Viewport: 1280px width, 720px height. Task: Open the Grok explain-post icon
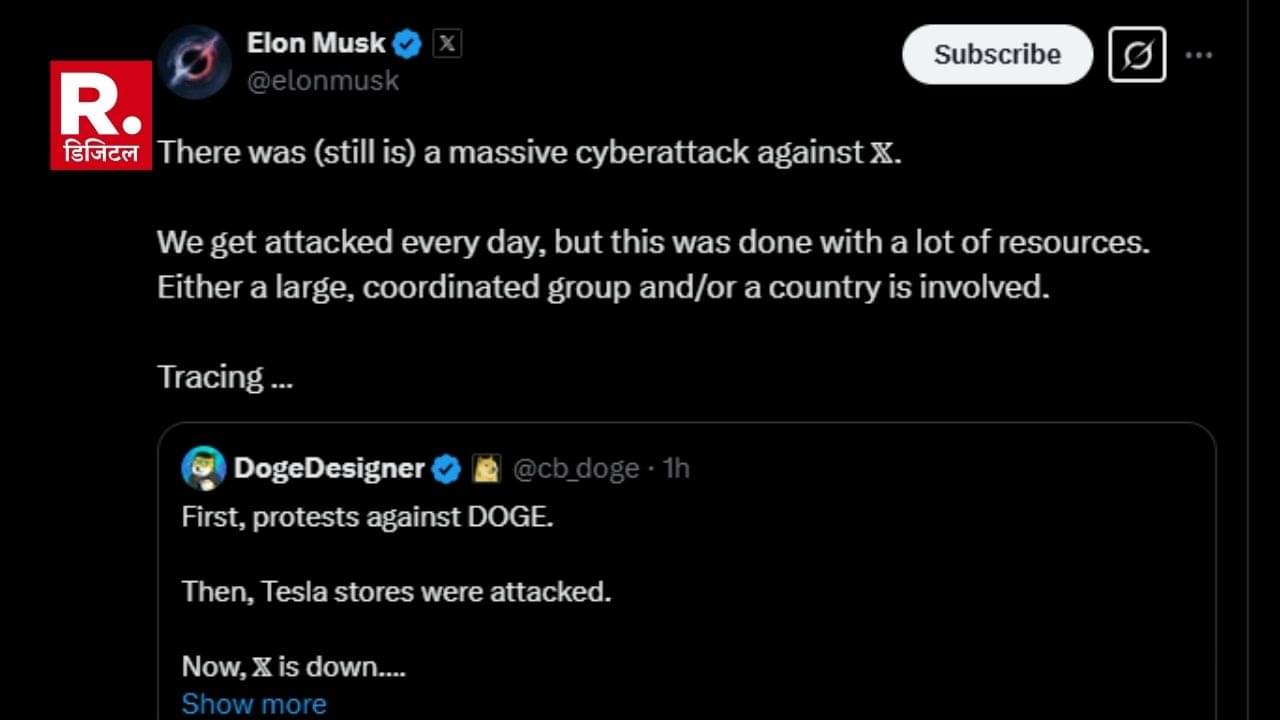point(1137,55)
